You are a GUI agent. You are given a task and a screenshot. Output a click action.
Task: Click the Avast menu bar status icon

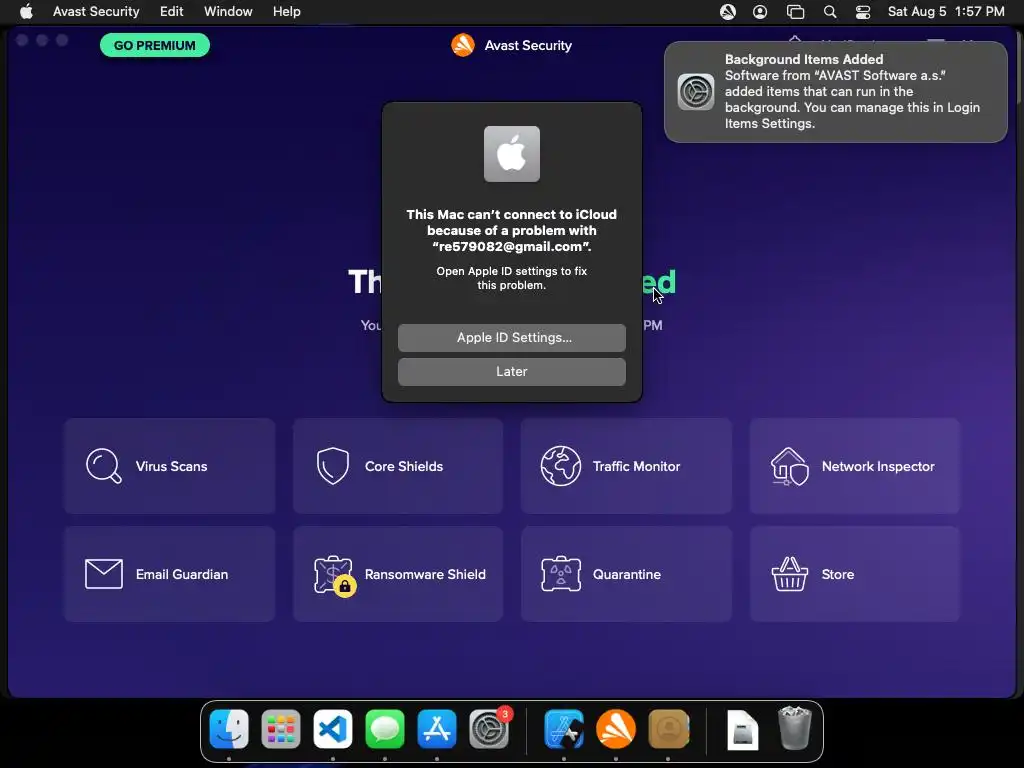point(728,12)
